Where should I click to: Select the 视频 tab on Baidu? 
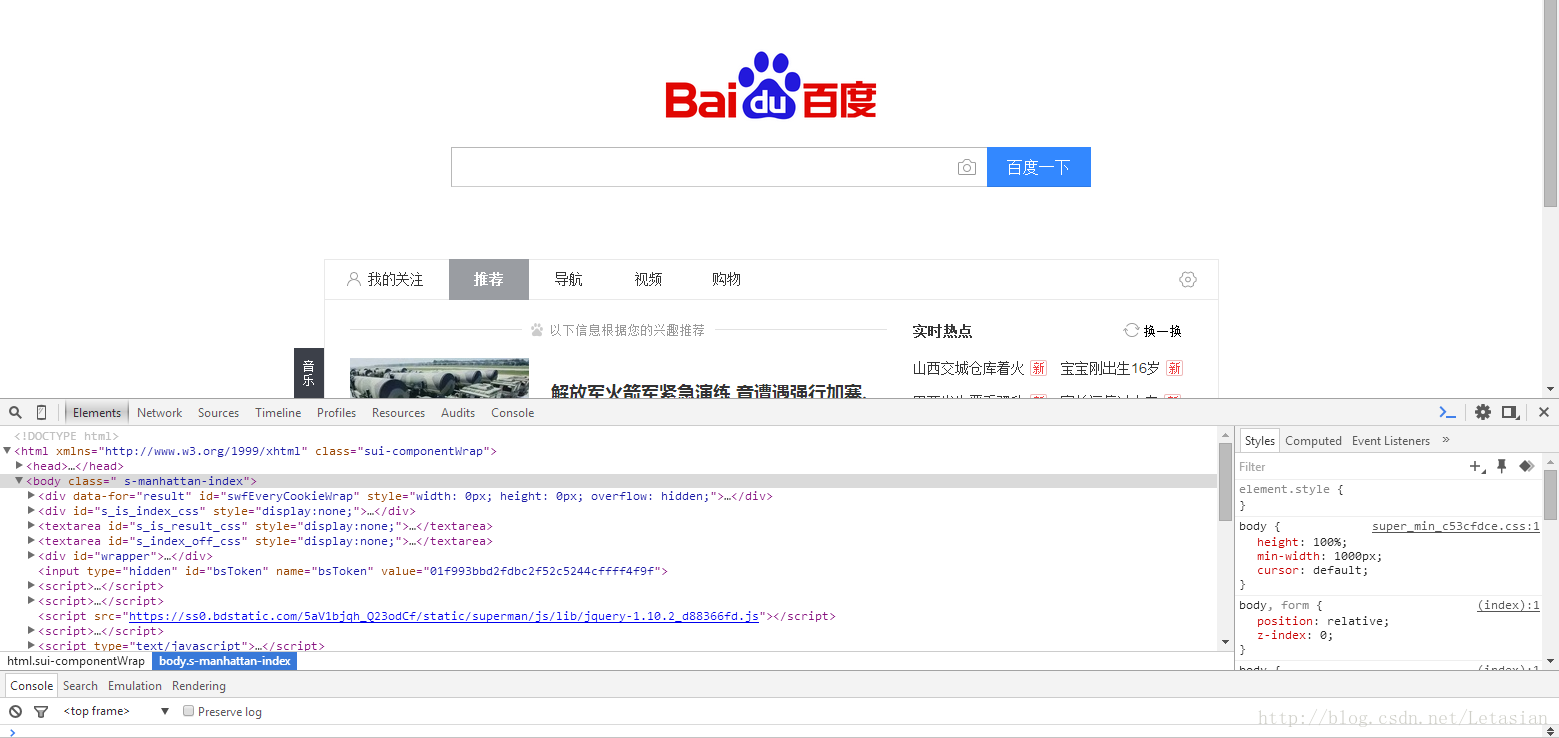(648, 279)
